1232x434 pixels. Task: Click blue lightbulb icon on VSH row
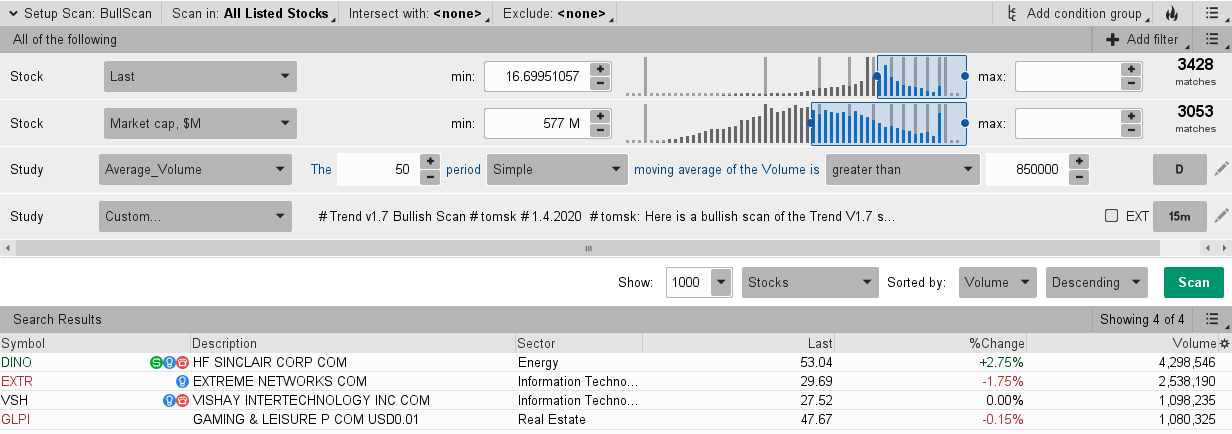tap(169, 400)
